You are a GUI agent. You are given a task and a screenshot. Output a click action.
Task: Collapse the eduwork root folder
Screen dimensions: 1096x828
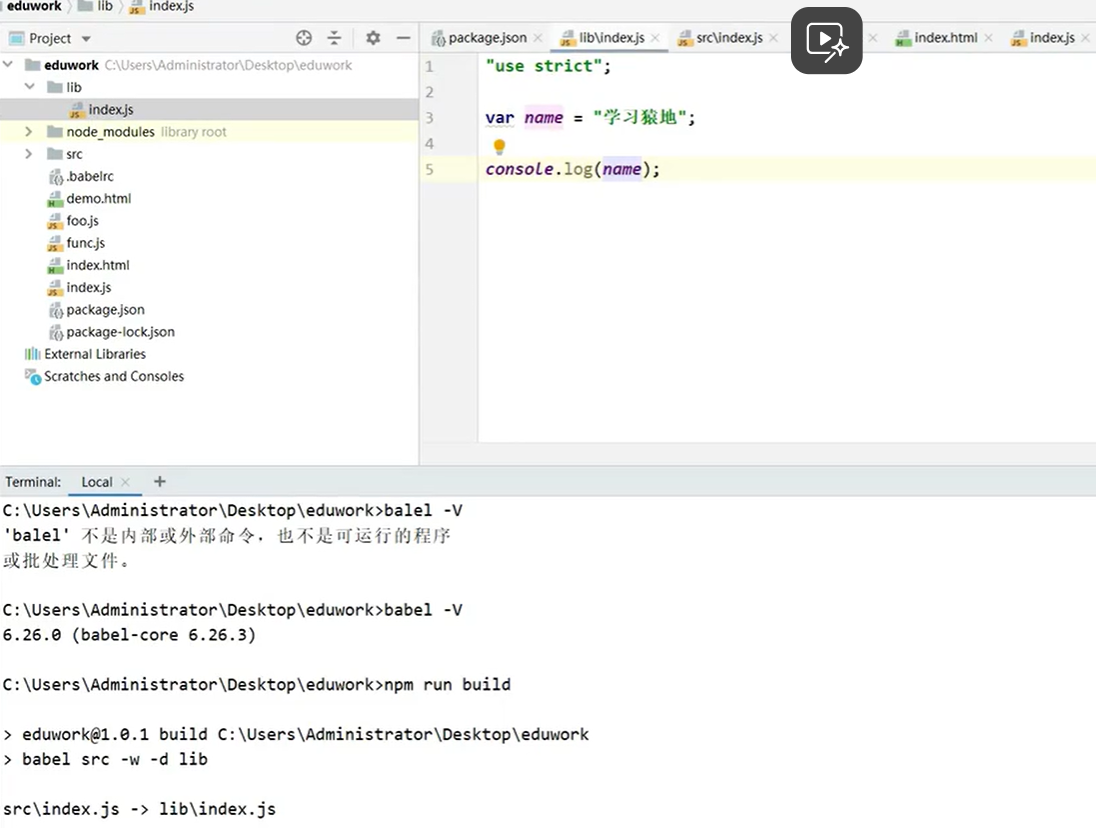[8, 64]
